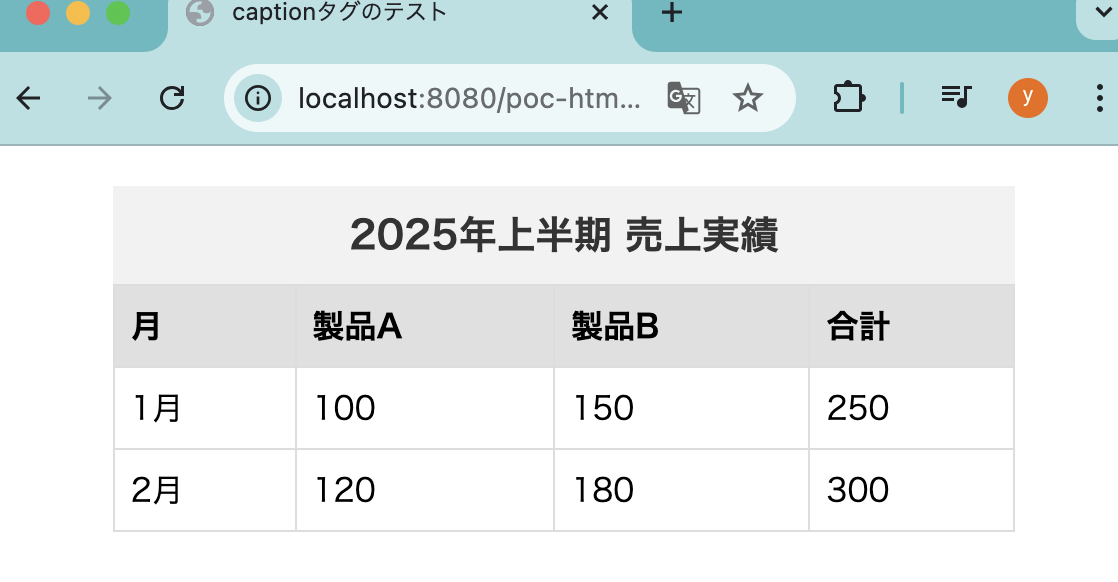Click the forward navigation arrow
Screen dimensions: 1118x582
pos(100,98)
